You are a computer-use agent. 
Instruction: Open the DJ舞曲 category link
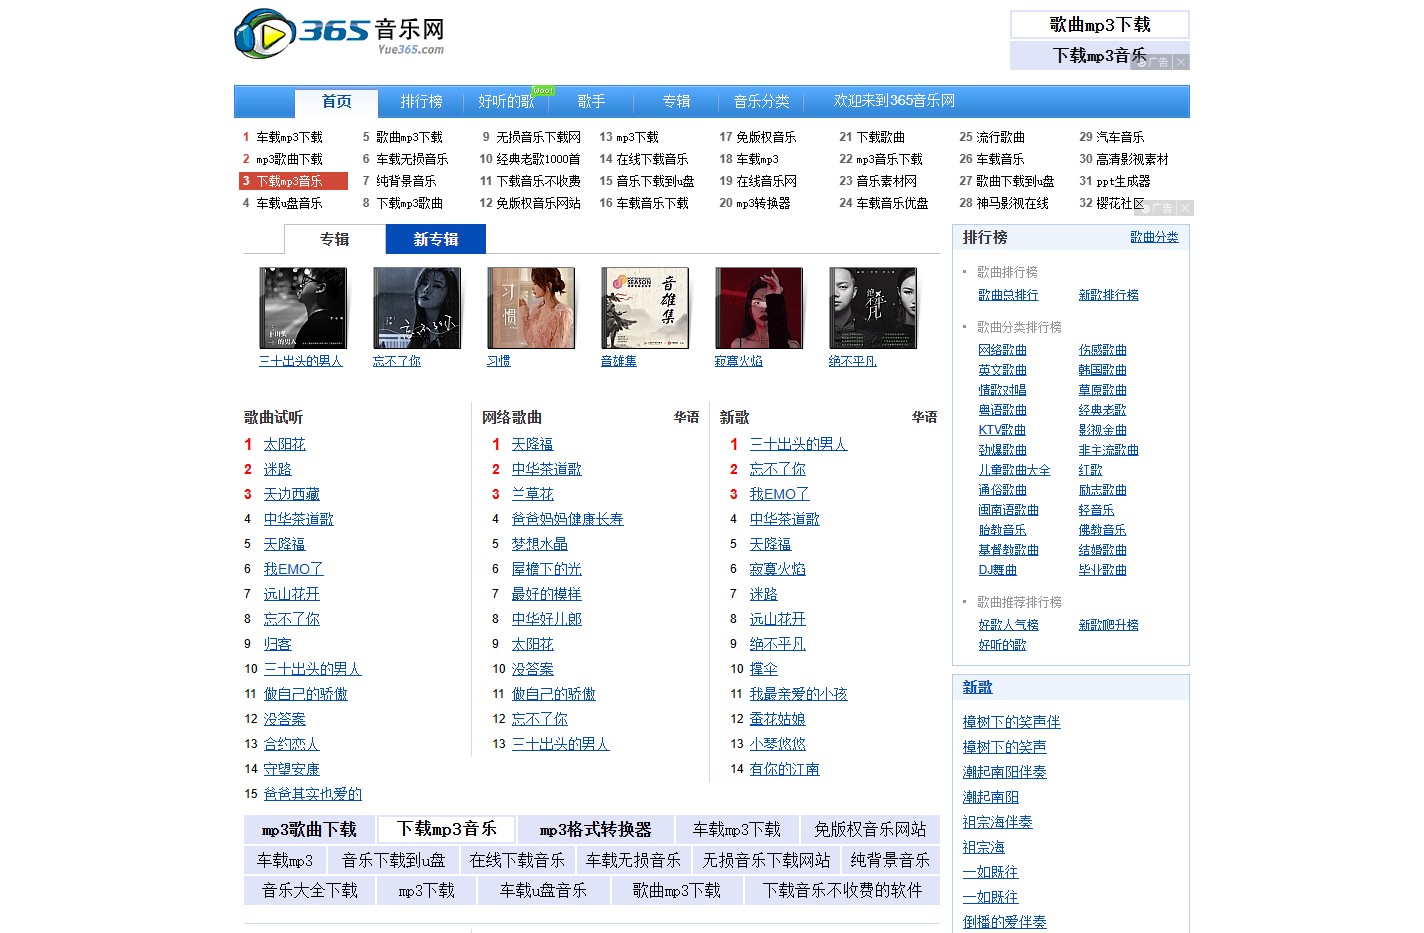tap(997, 570)
